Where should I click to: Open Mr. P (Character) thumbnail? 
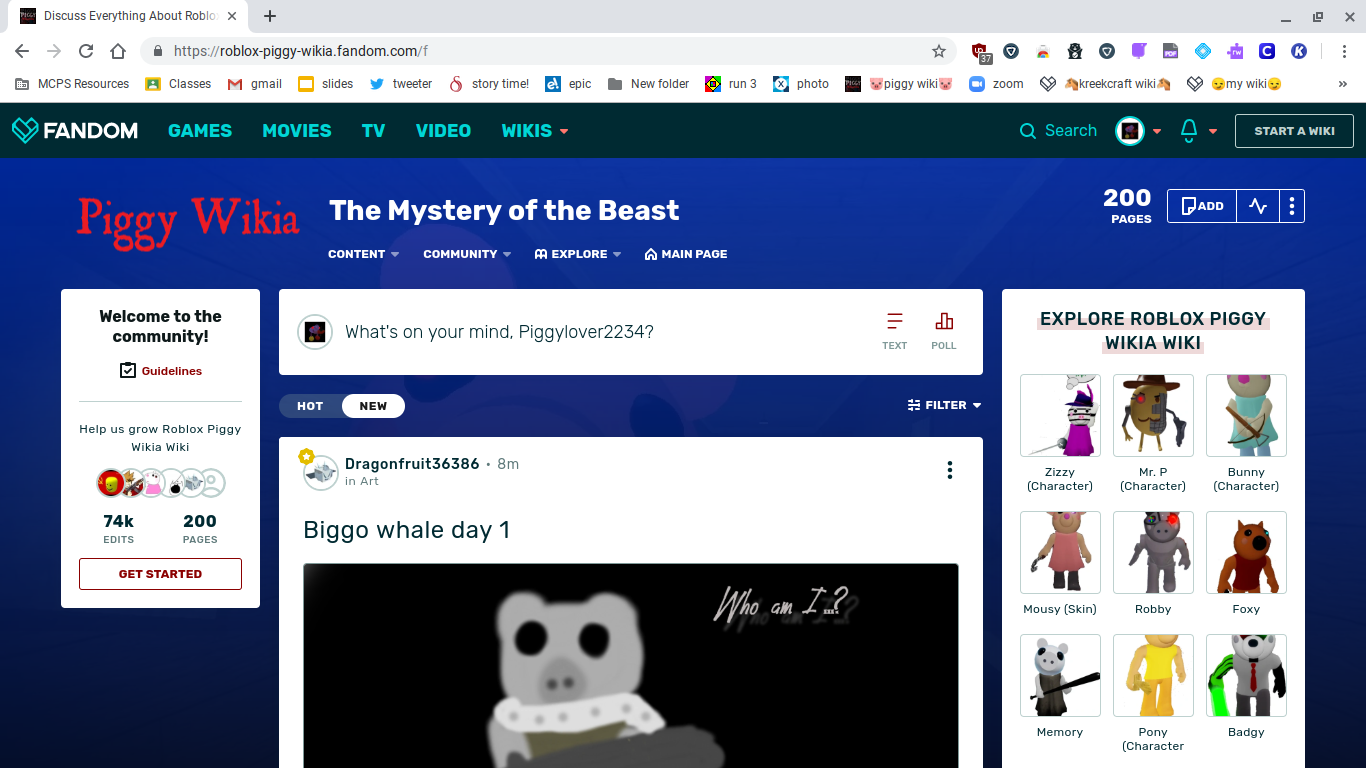1153,415
